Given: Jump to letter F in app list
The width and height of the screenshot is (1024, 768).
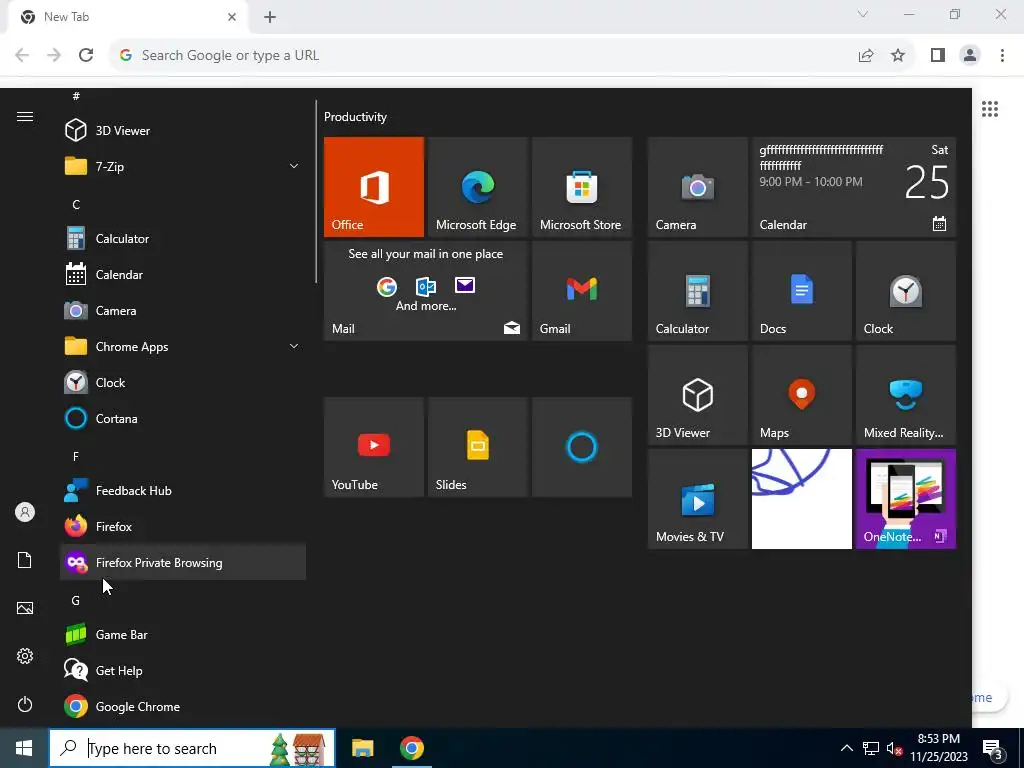Looking at the screenshot, I should (x=76, y=456).
